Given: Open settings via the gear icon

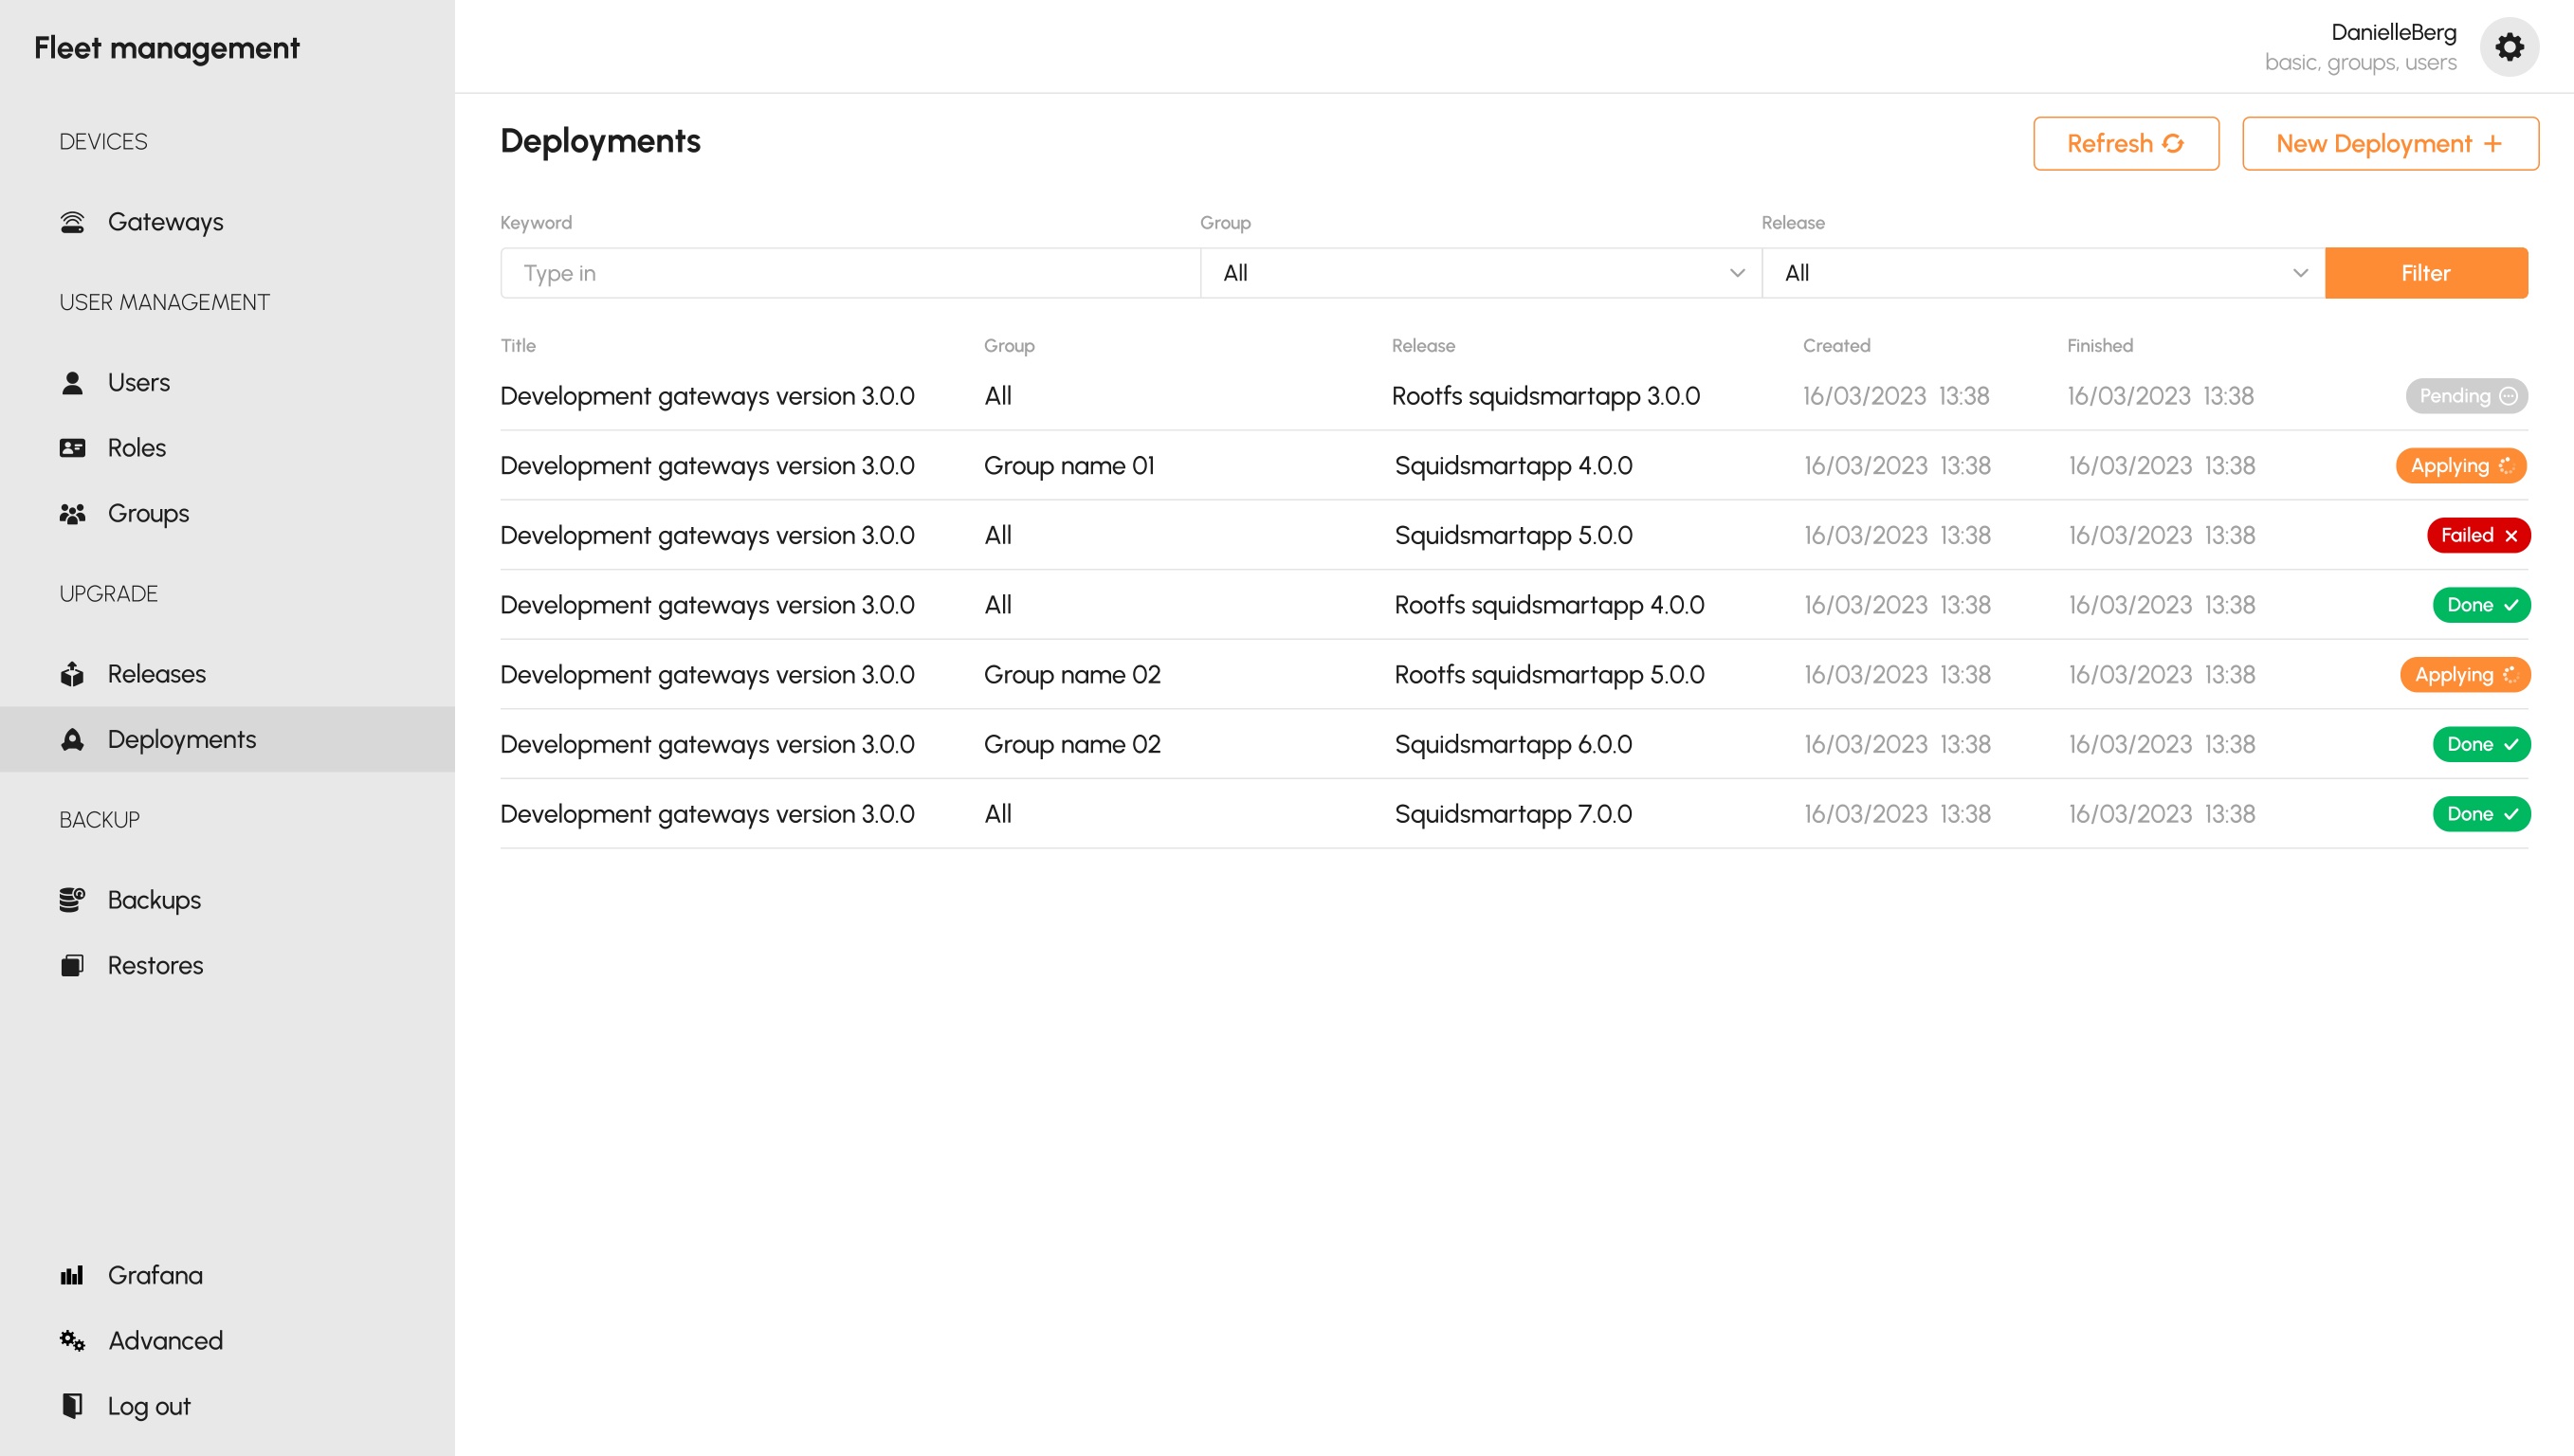Looking at the screenshot, I should click(x=2509, y=47).
